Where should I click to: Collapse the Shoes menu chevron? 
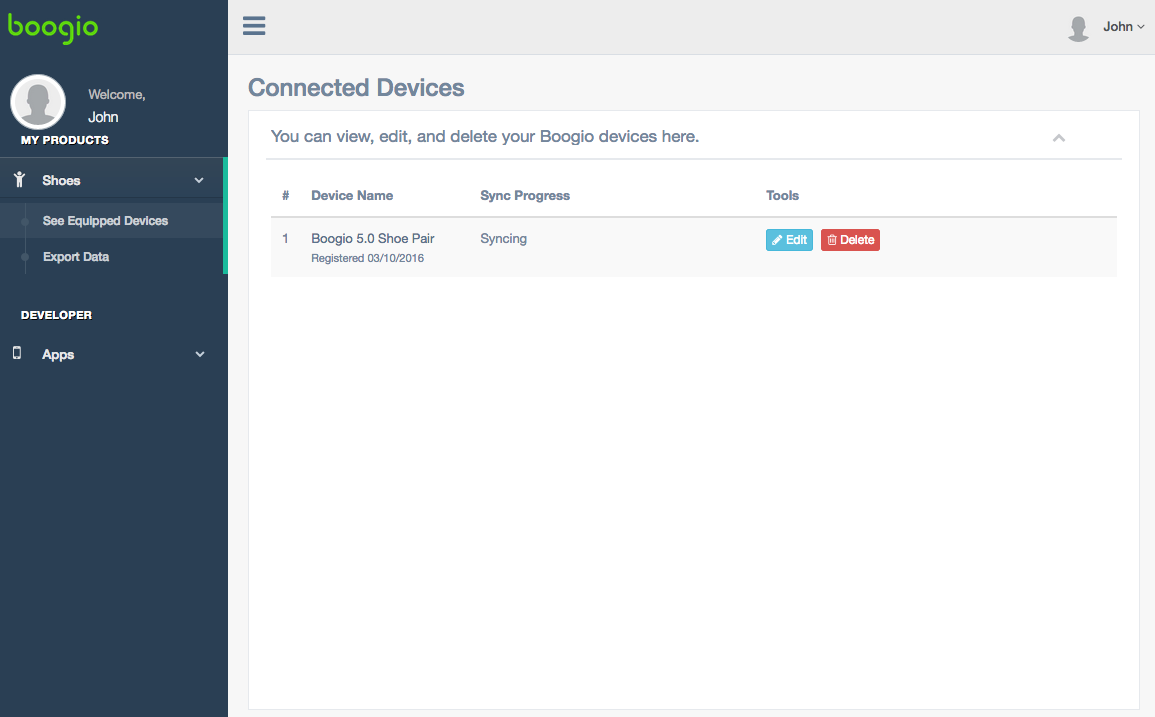click(199, 181)
